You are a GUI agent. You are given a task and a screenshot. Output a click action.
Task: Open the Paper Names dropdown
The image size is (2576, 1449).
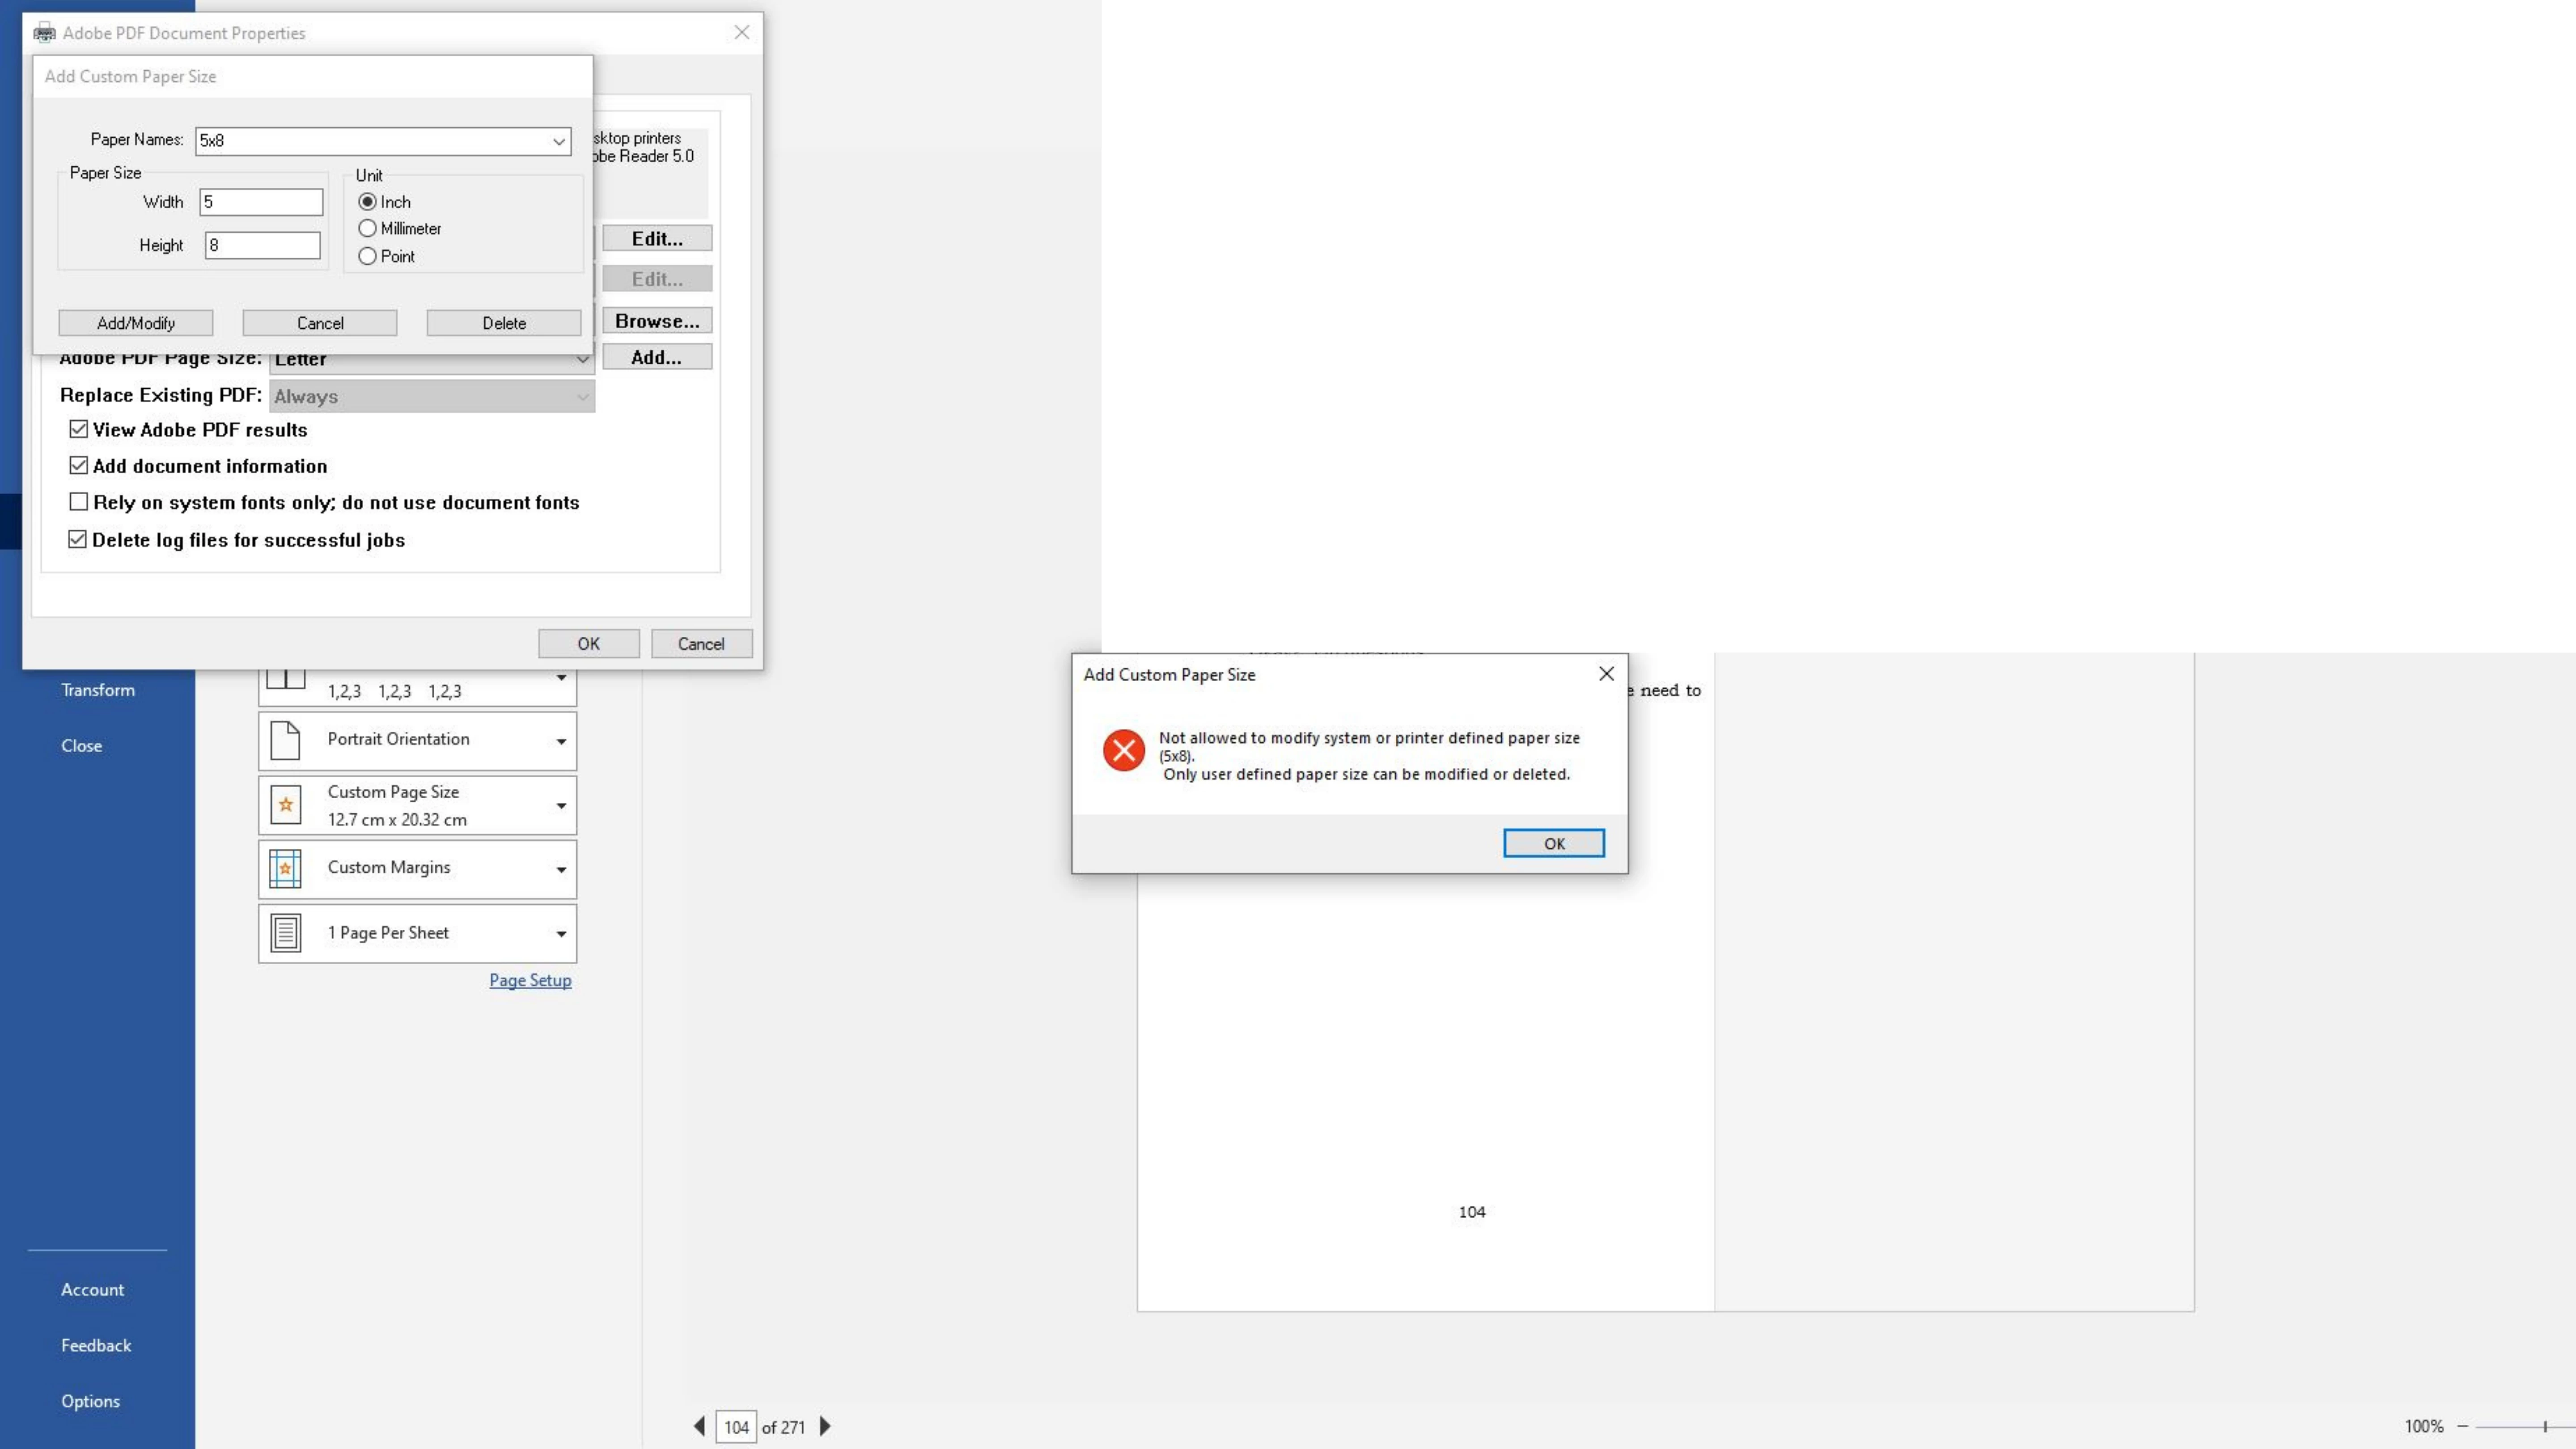coord(558,141)
